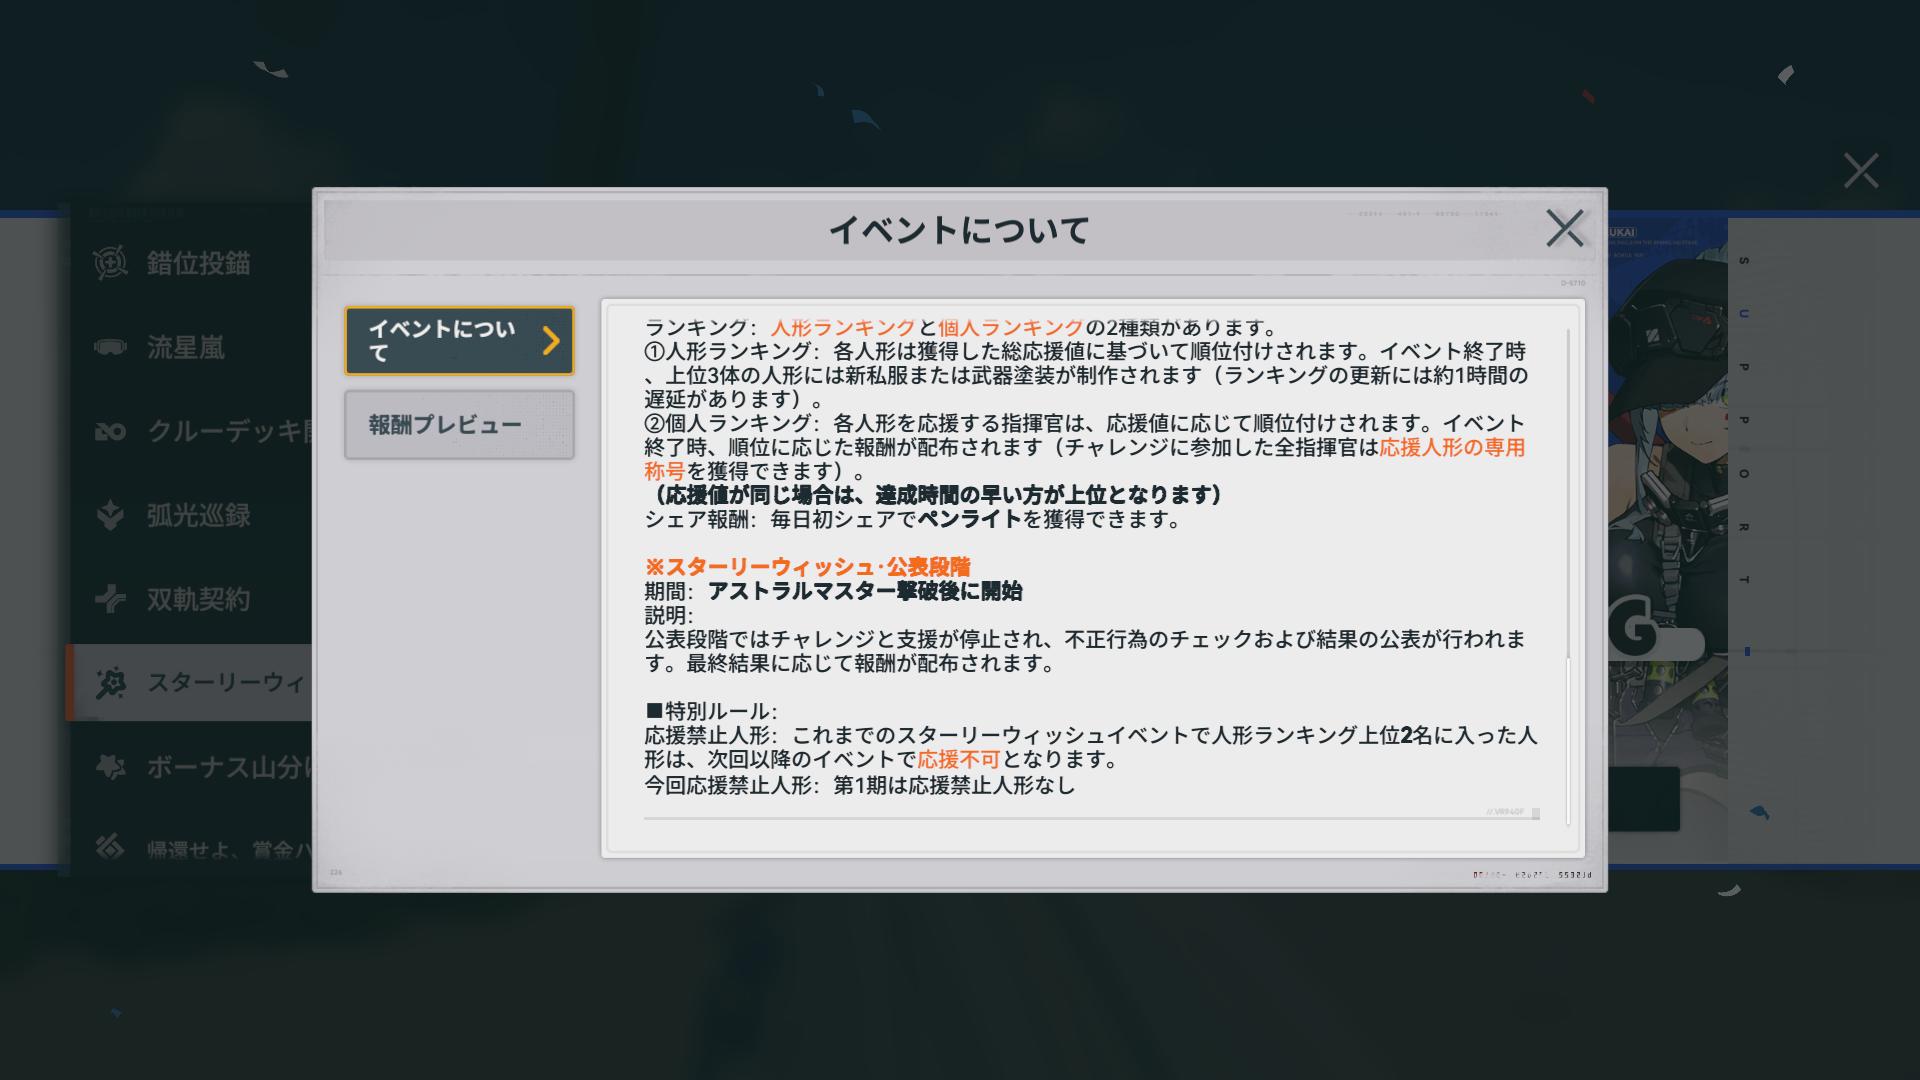This screenshot has height=1080, width=1920.
Task: Switch to the 報酬プレビュー tab
Action: [x=459, y=425]
